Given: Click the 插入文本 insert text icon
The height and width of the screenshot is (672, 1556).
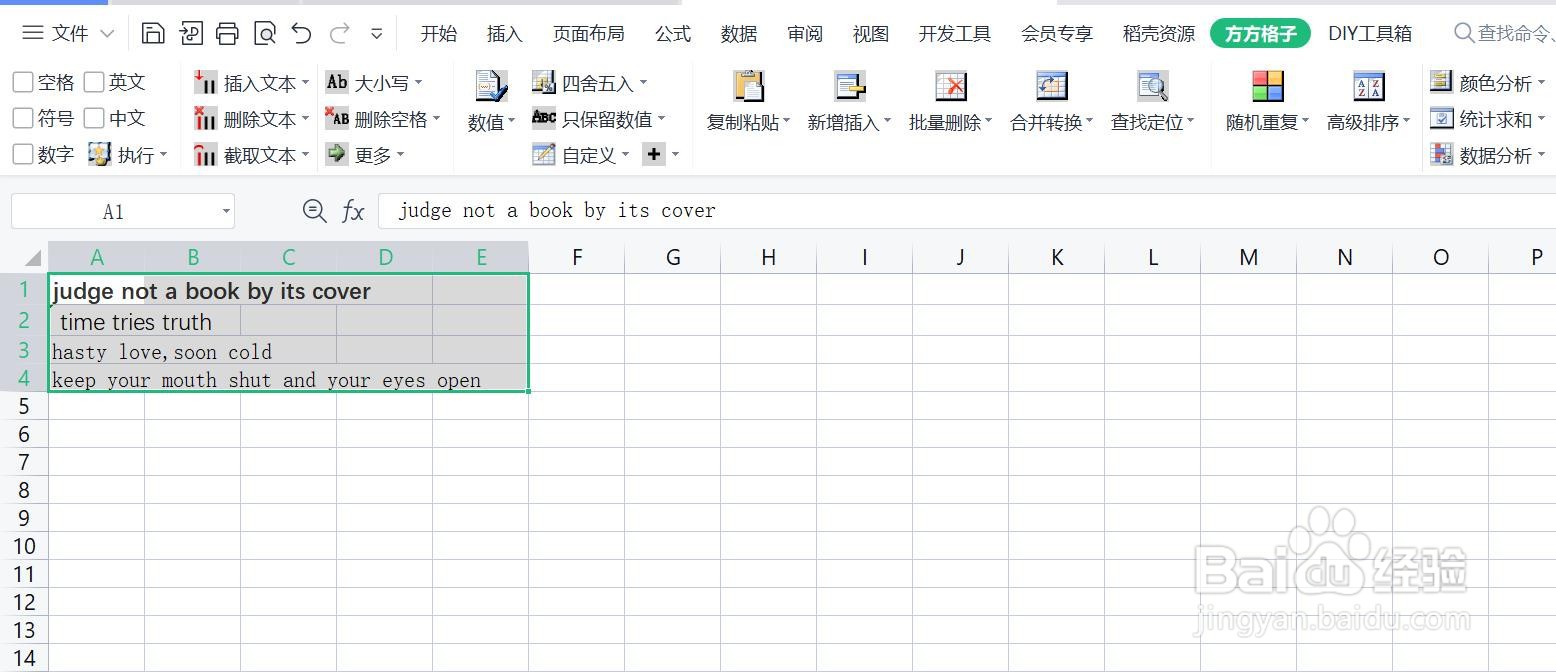Looking at the screenshot, I should (x=205, y=82).
